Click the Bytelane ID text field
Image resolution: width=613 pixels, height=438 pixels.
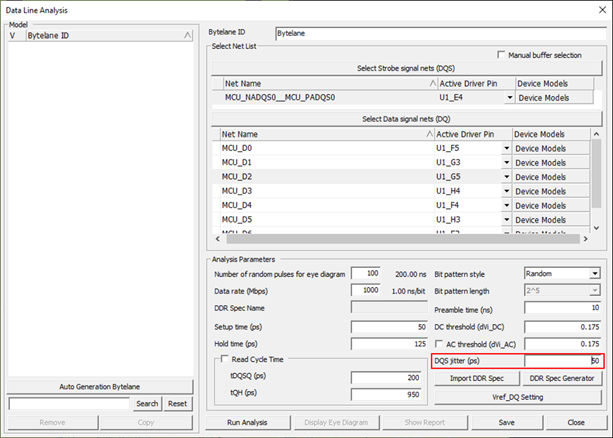tap(438, 33)
